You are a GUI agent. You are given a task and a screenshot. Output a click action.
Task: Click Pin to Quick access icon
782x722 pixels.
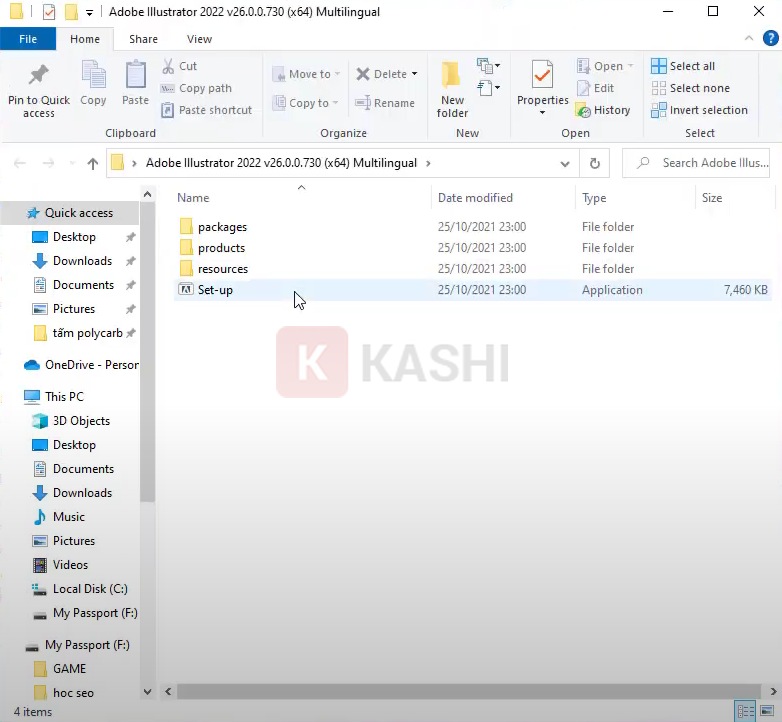pos(38,75)
